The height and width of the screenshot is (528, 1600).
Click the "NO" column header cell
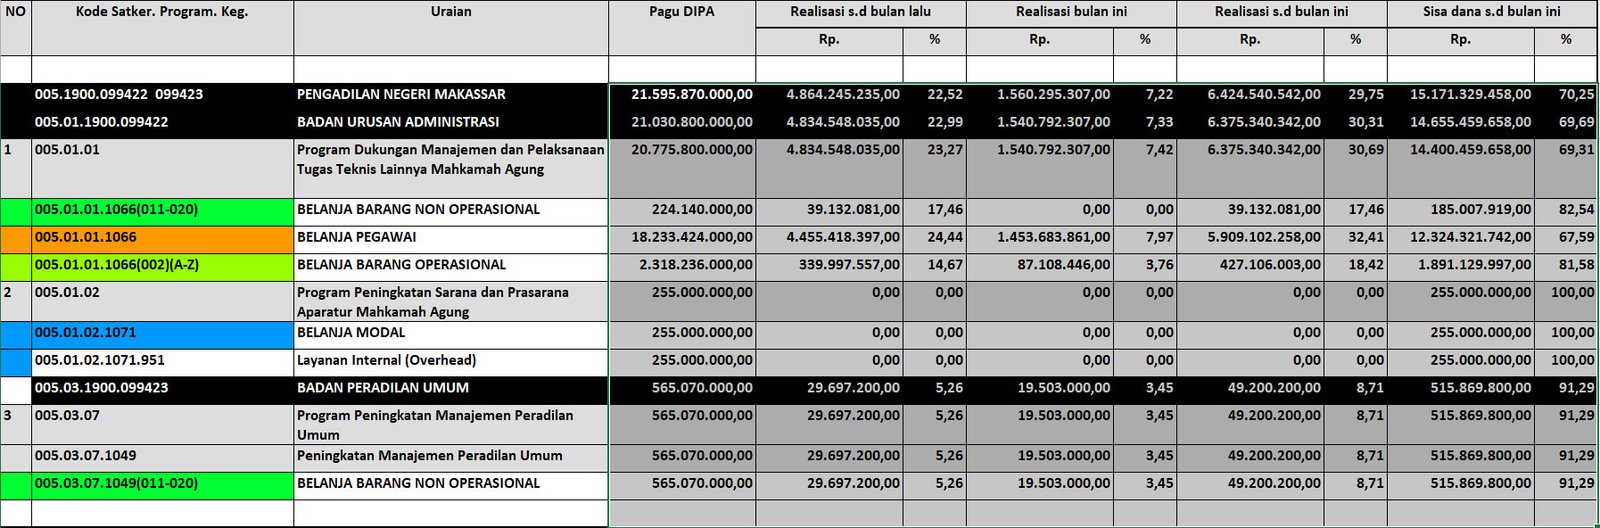(x=15, y=12)
